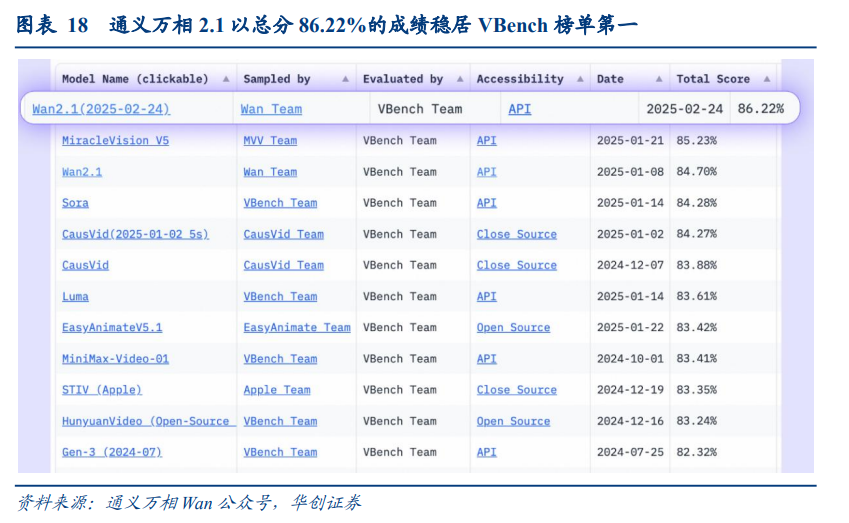The width and height of the screenshot is (849, 523).
Task: Select date 2024-10-01 cell
Action: [x=630, y=359]
